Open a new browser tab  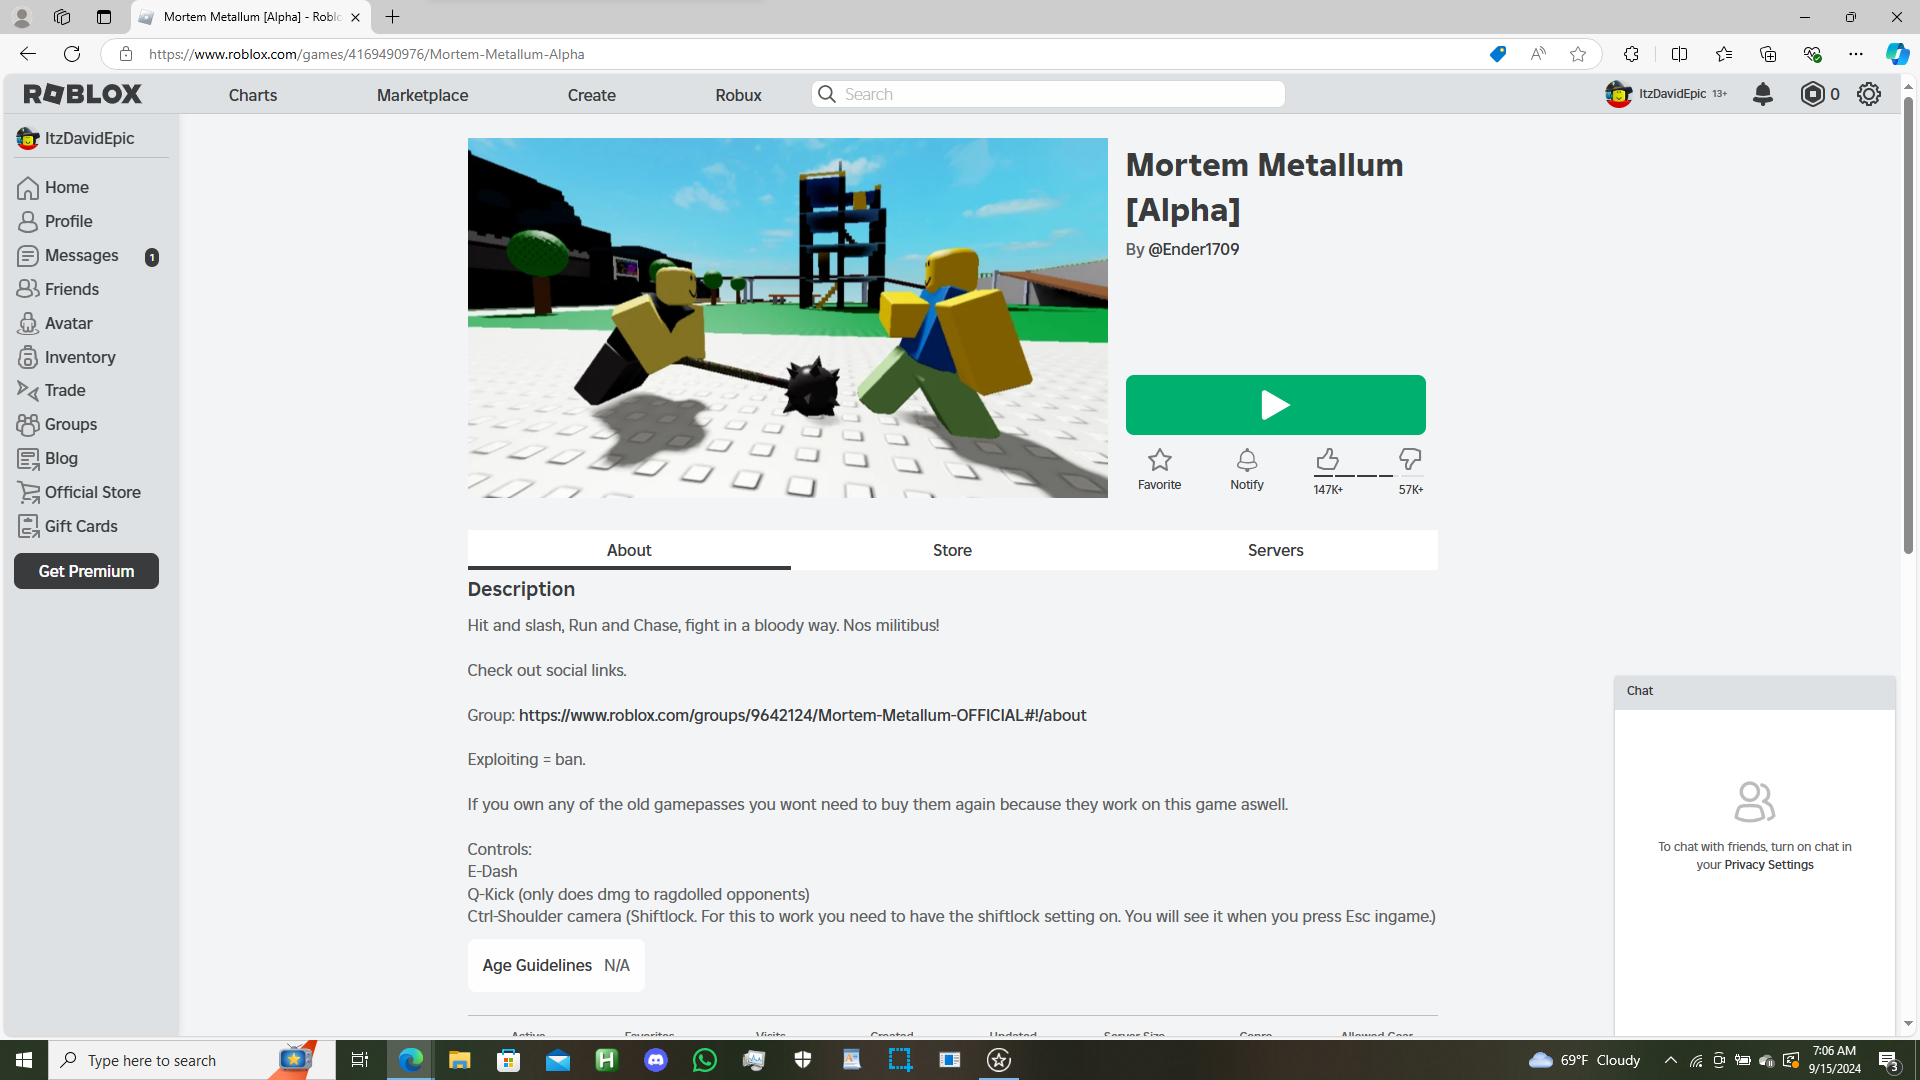click(392, 17)
